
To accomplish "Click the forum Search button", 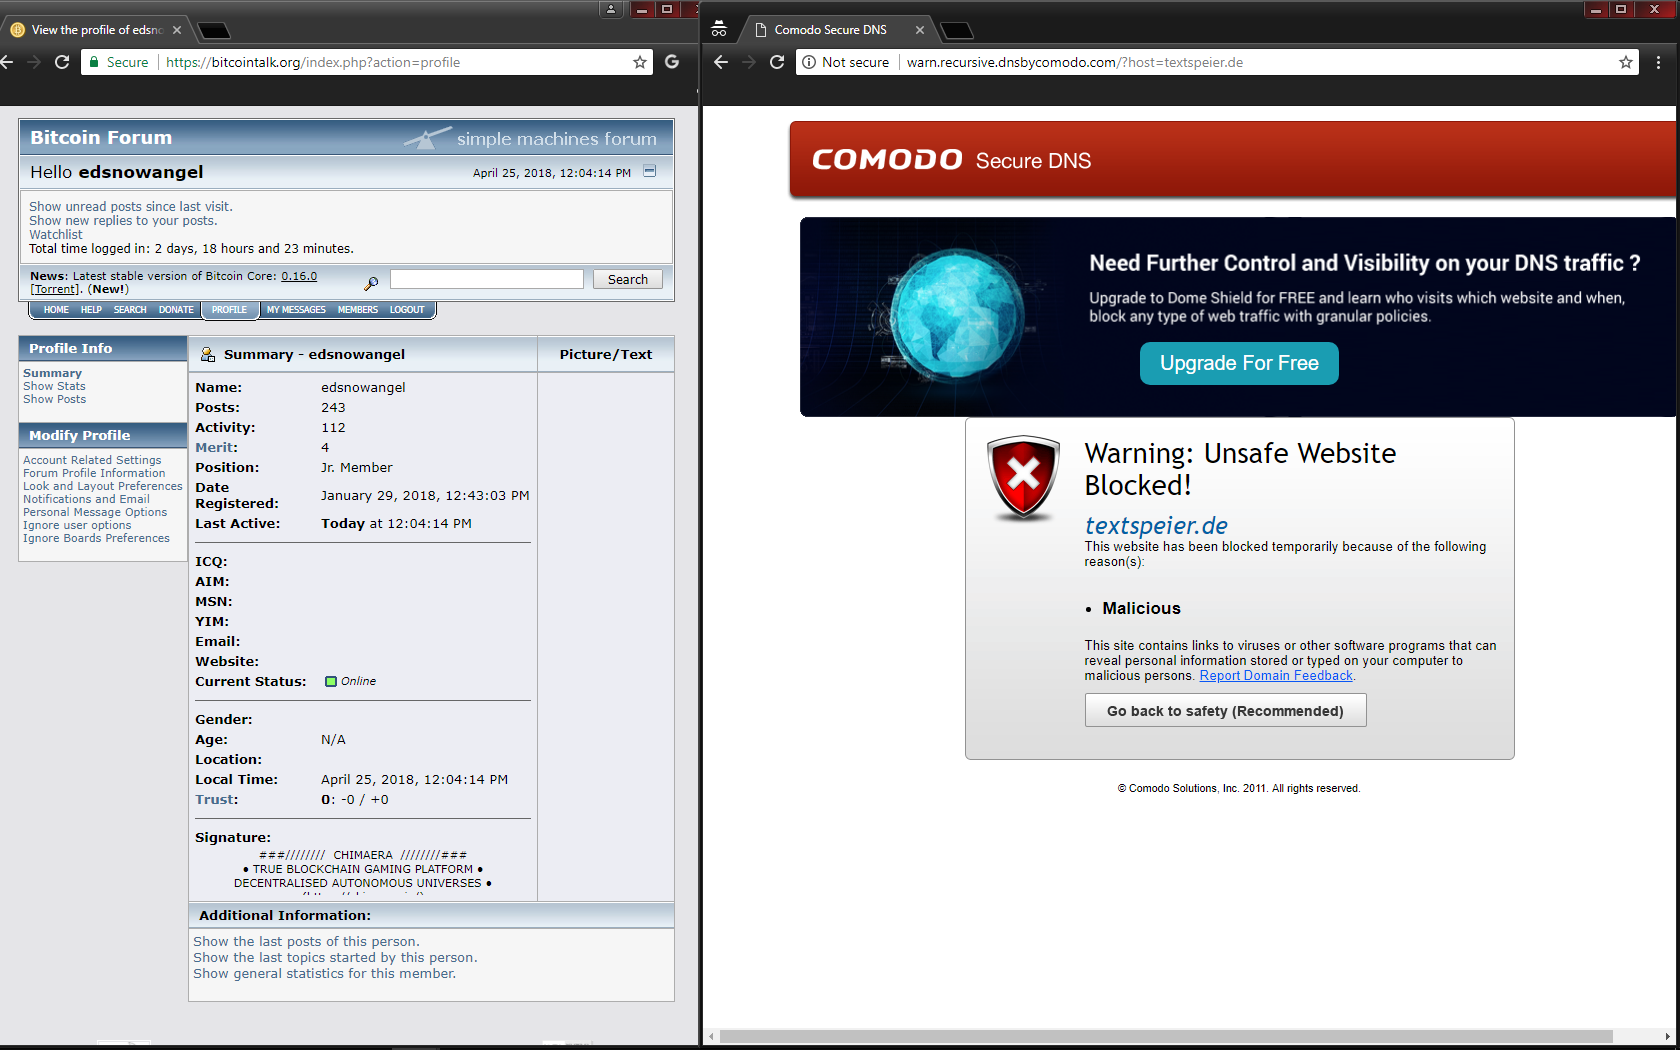I will coord(628,279).
